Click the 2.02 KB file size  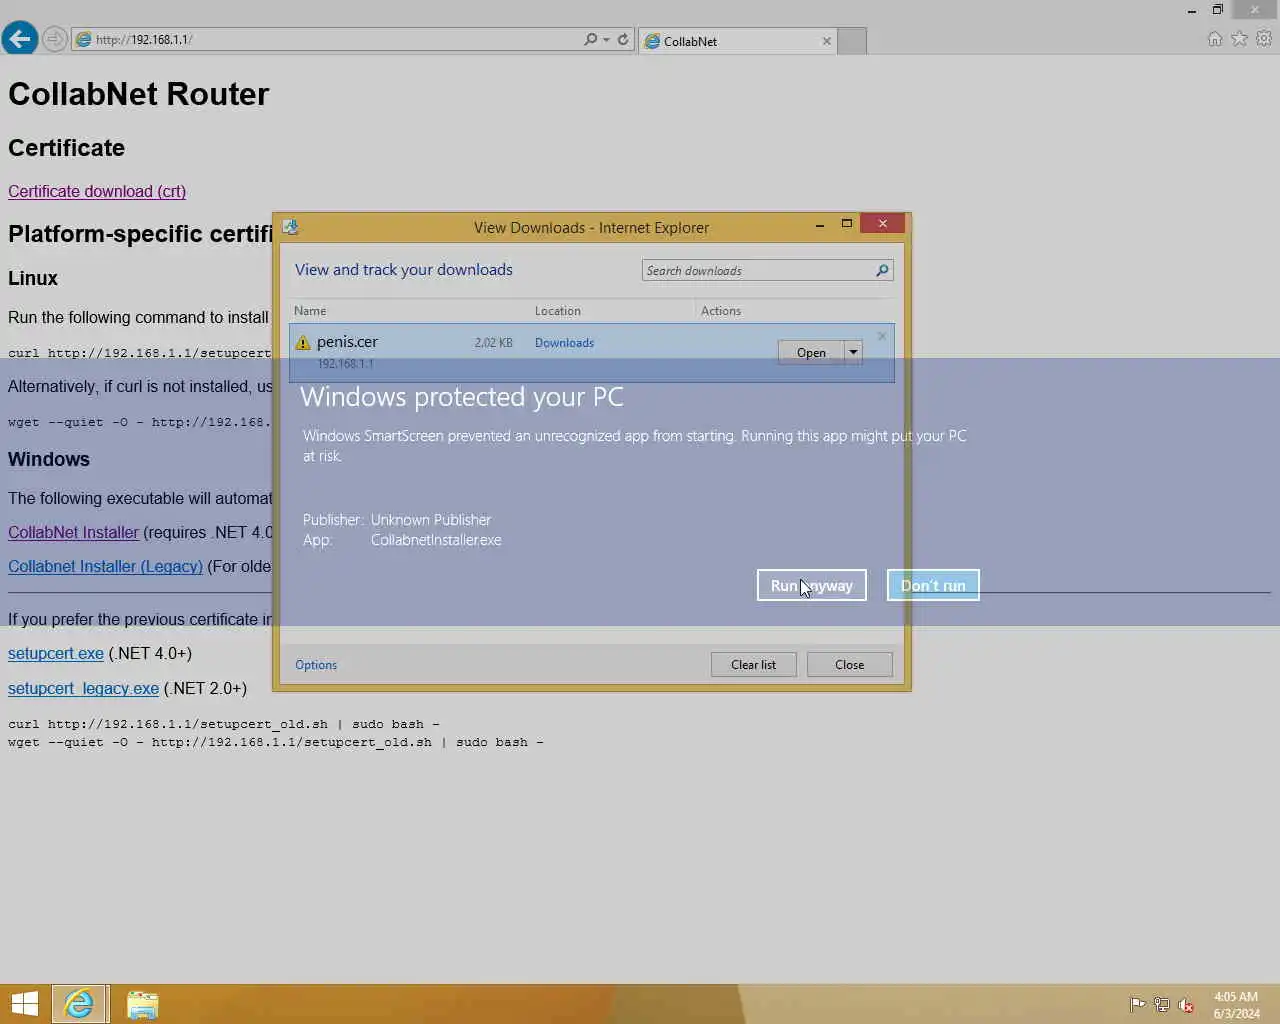pyautogui.click(x=494, y=343)
